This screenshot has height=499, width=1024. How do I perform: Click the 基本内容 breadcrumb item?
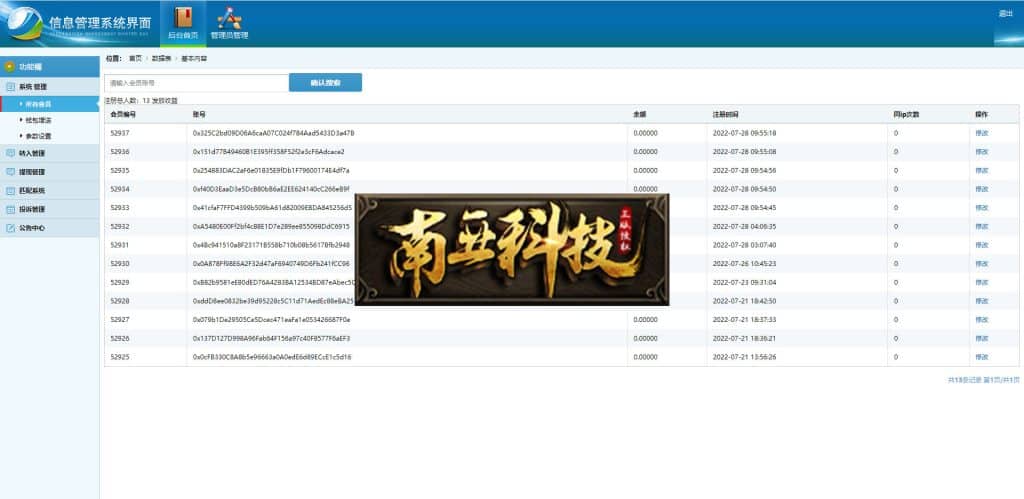(194, 59)
